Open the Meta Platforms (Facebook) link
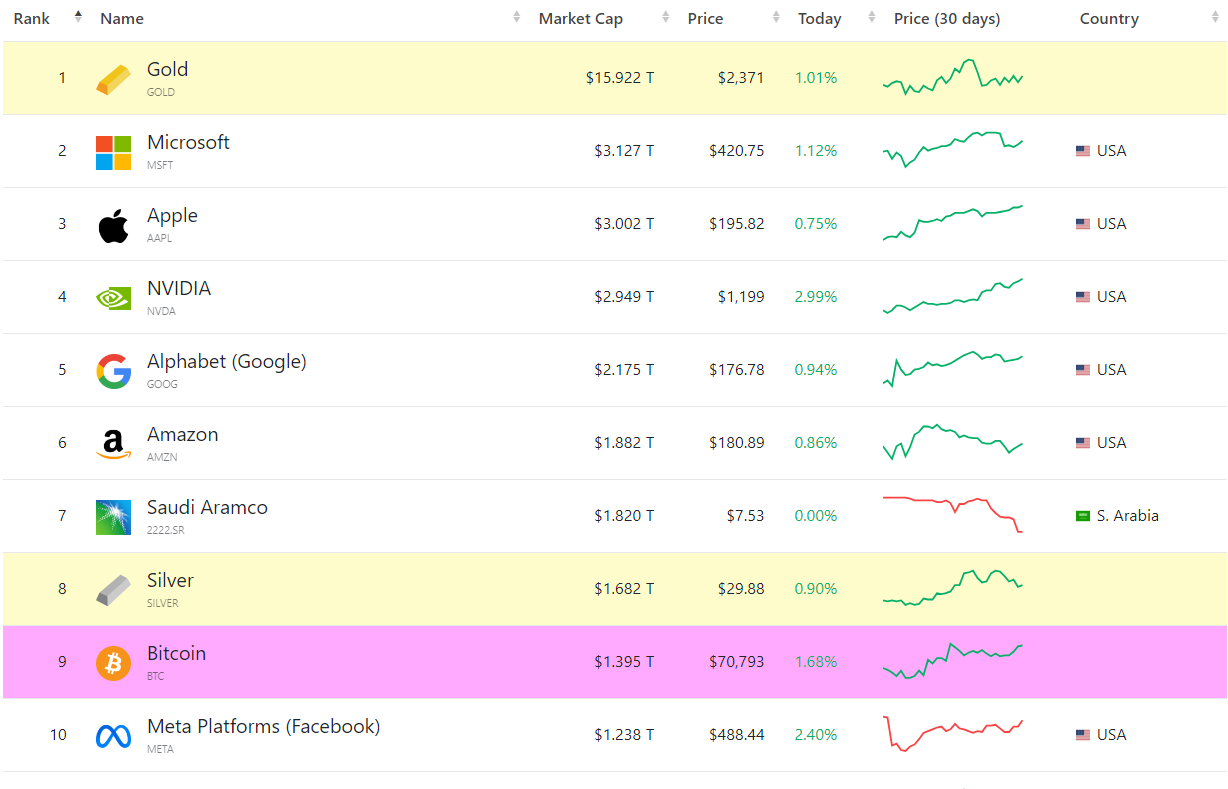This screenshot has height=789, width=1228. coord(263,727)
